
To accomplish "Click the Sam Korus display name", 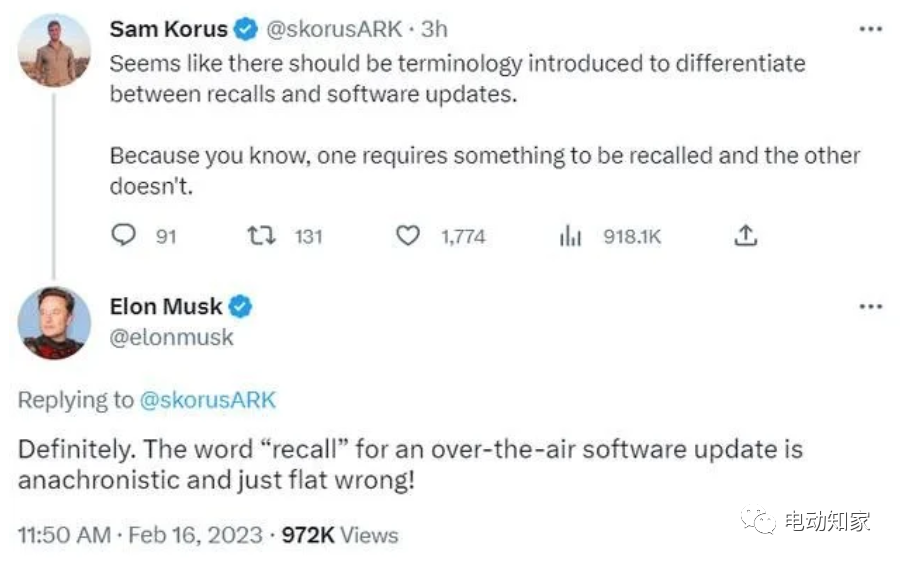I will coord(168,29).
